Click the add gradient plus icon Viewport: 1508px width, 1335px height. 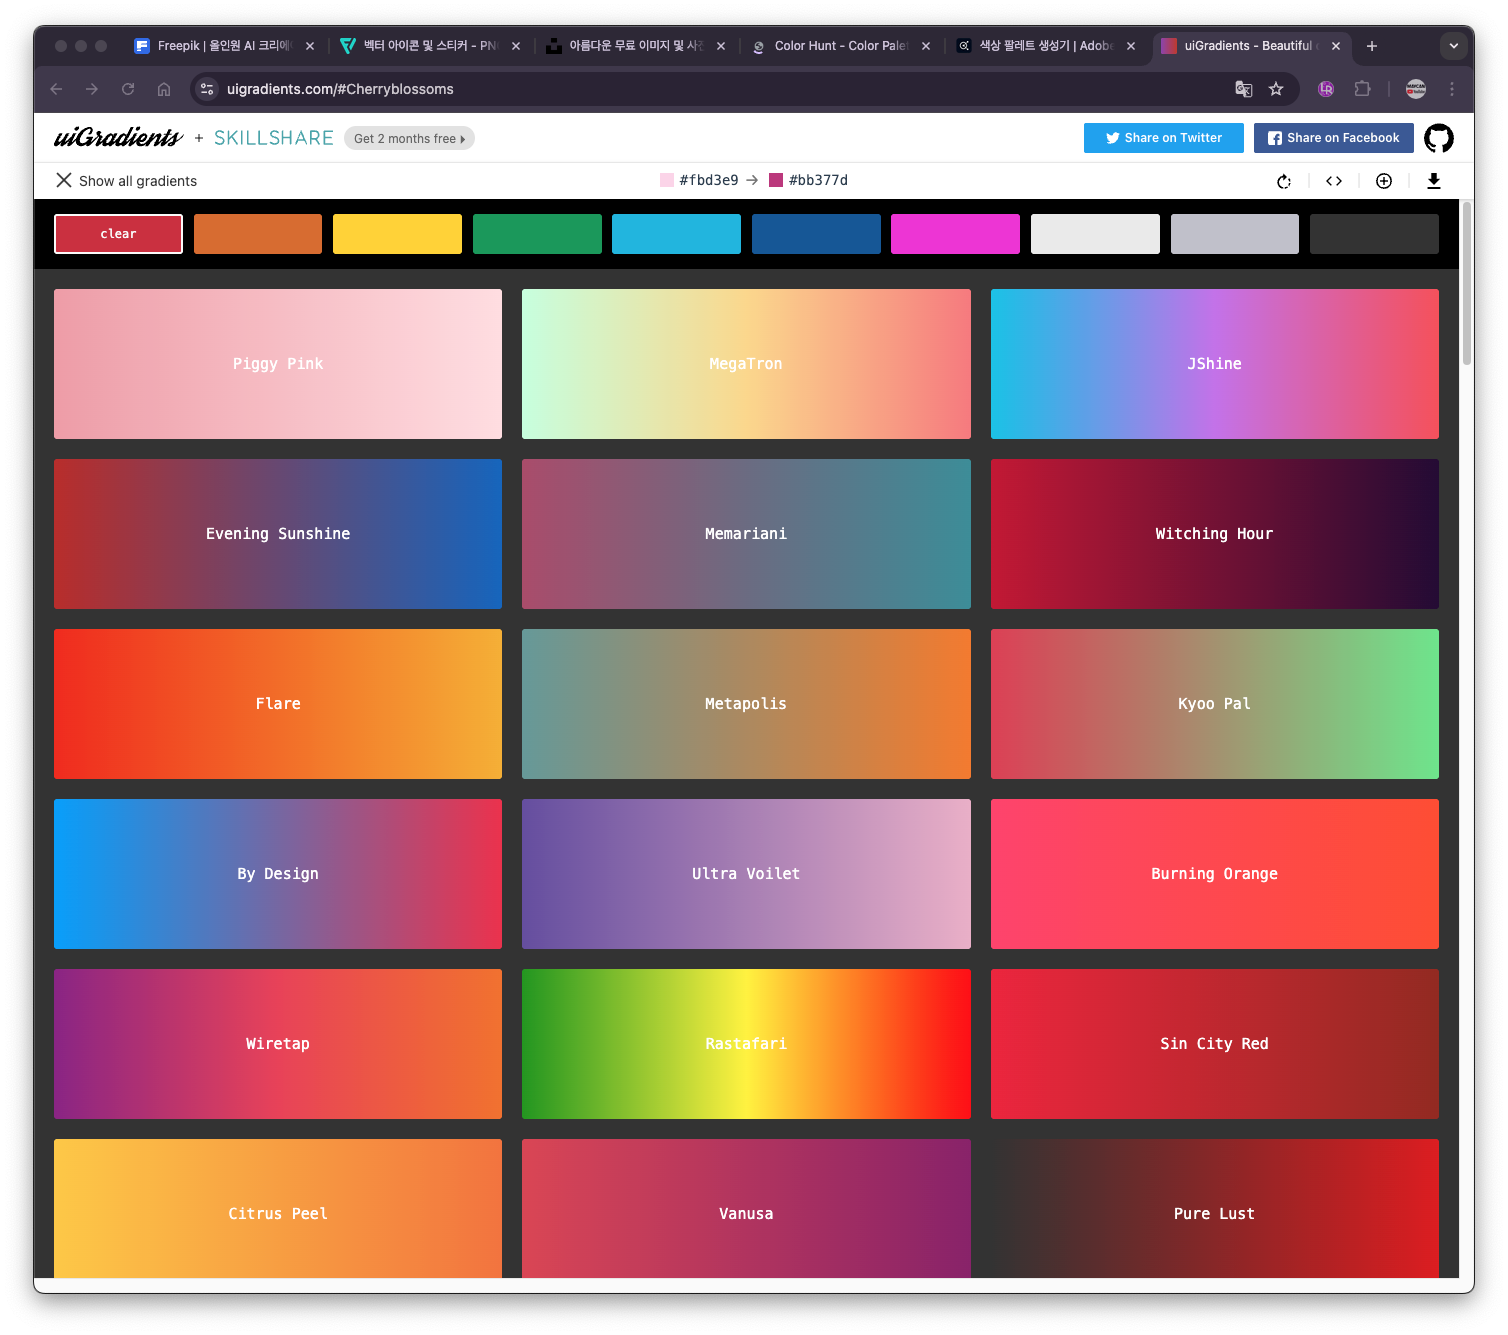(x=1384, y=181)
